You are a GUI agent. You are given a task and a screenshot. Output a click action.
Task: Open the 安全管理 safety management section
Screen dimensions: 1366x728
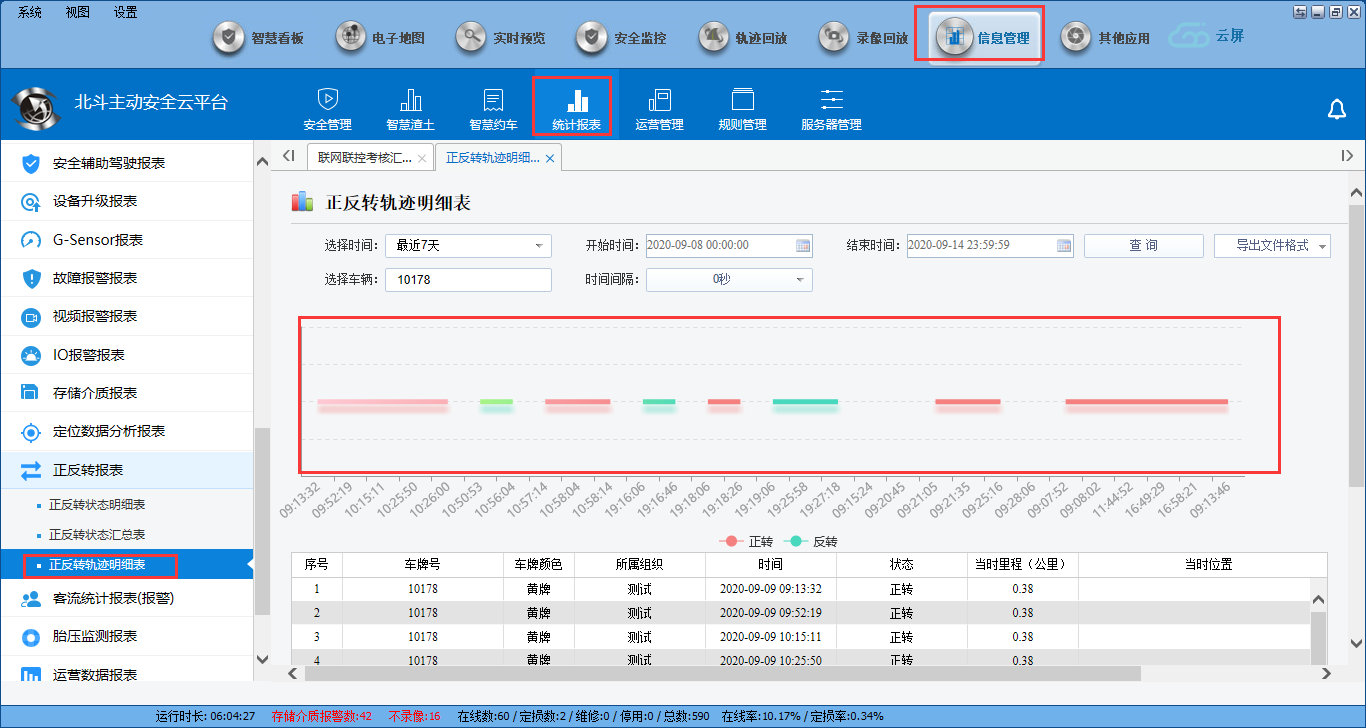327,109
